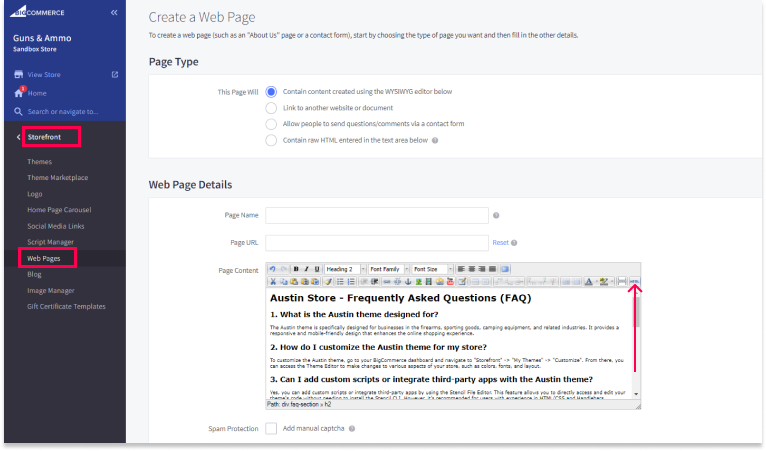Apply underline formatting in the editor toolbar
This screenshot has height=451, width=766.
[317, 269]
